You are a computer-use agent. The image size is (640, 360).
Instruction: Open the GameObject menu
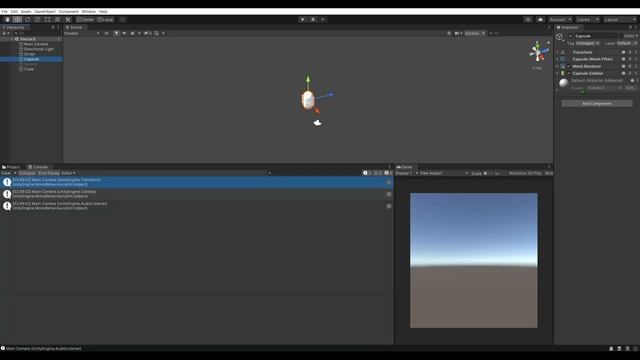point(45,11)
